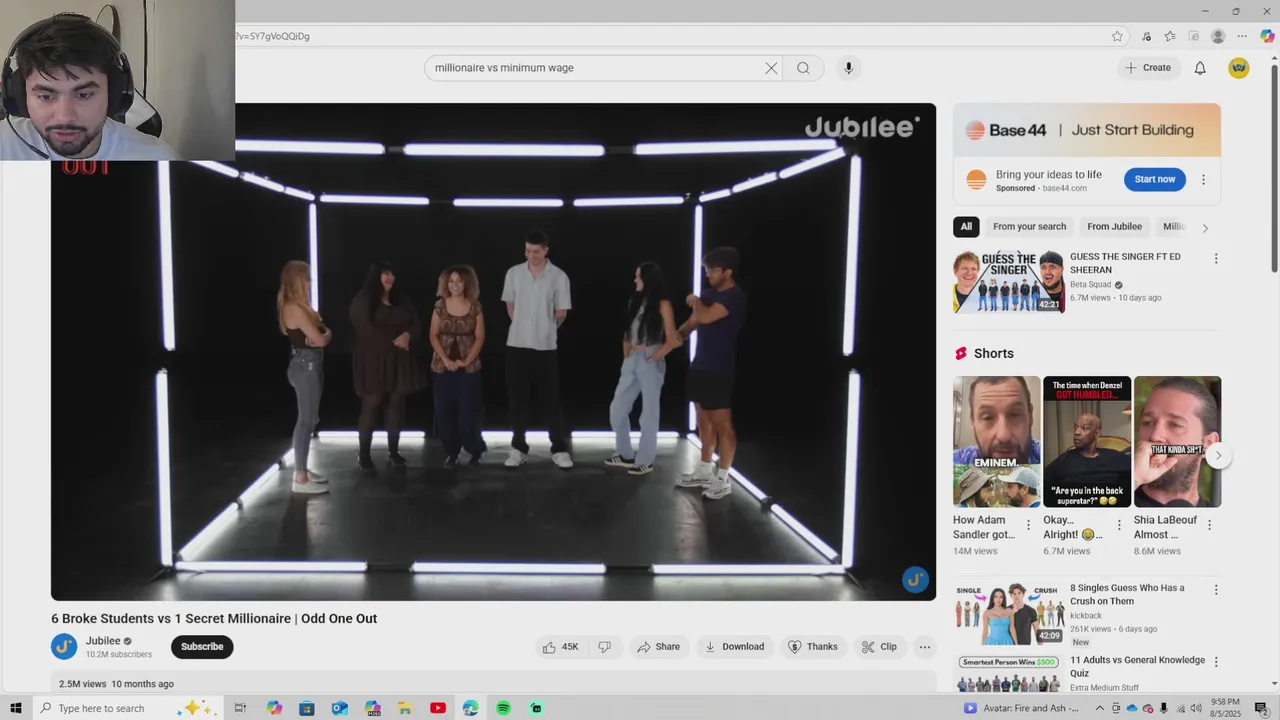The height and width of the screenshot is (720, 1280).
Task: Like the video with thumbs up
Action: pyautogui.click(x=560, y=647)
